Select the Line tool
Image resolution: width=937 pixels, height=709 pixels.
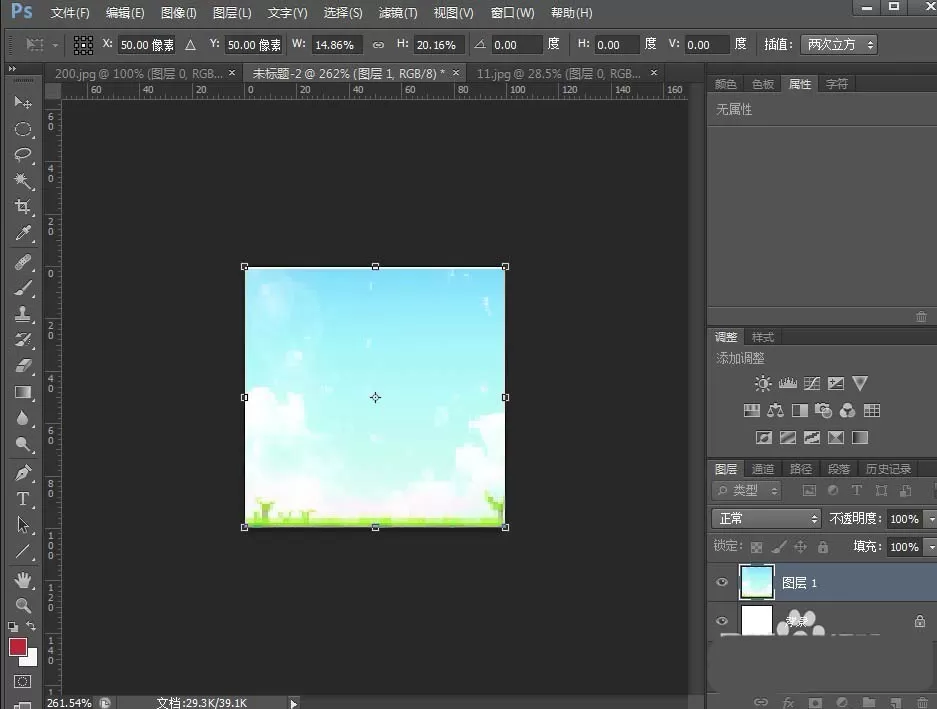23,551
